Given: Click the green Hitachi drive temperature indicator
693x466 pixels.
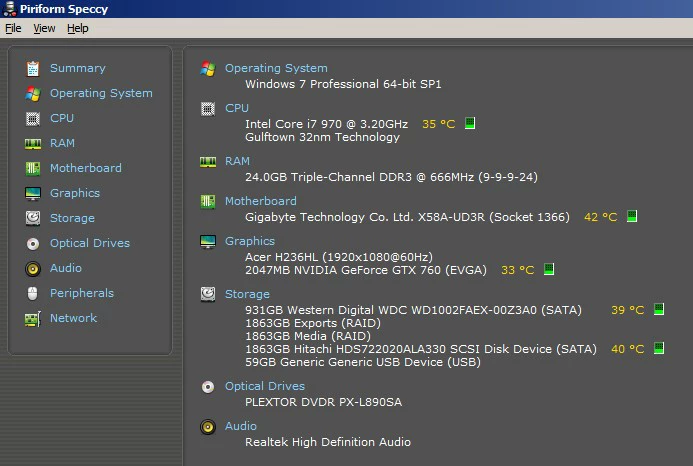Looking at the screenshot, I should click(x=659, y=348).
